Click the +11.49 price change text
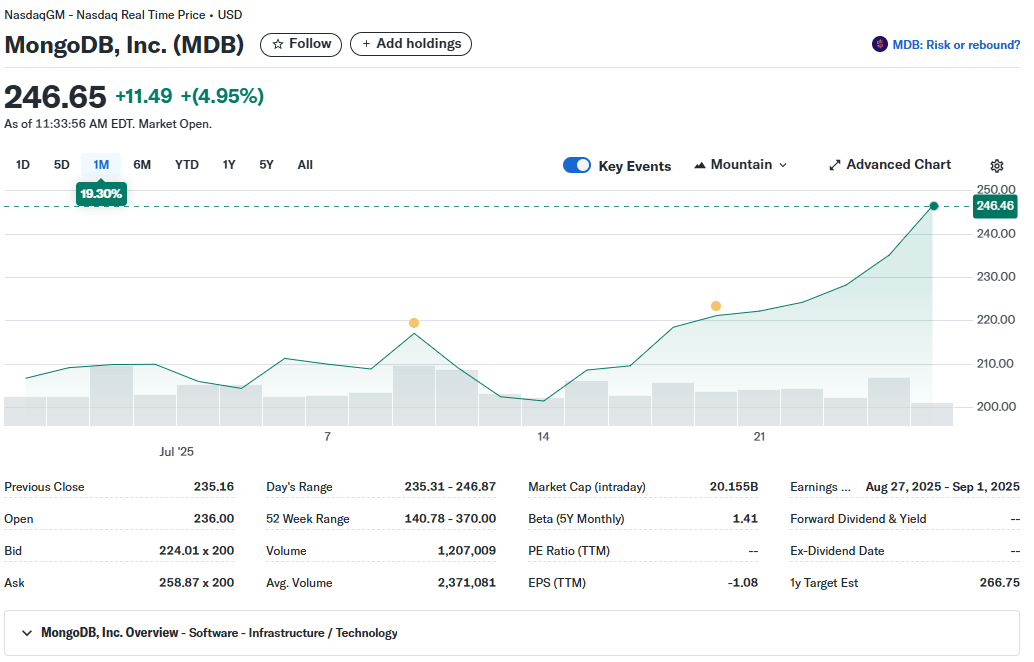 pos(144,96)
